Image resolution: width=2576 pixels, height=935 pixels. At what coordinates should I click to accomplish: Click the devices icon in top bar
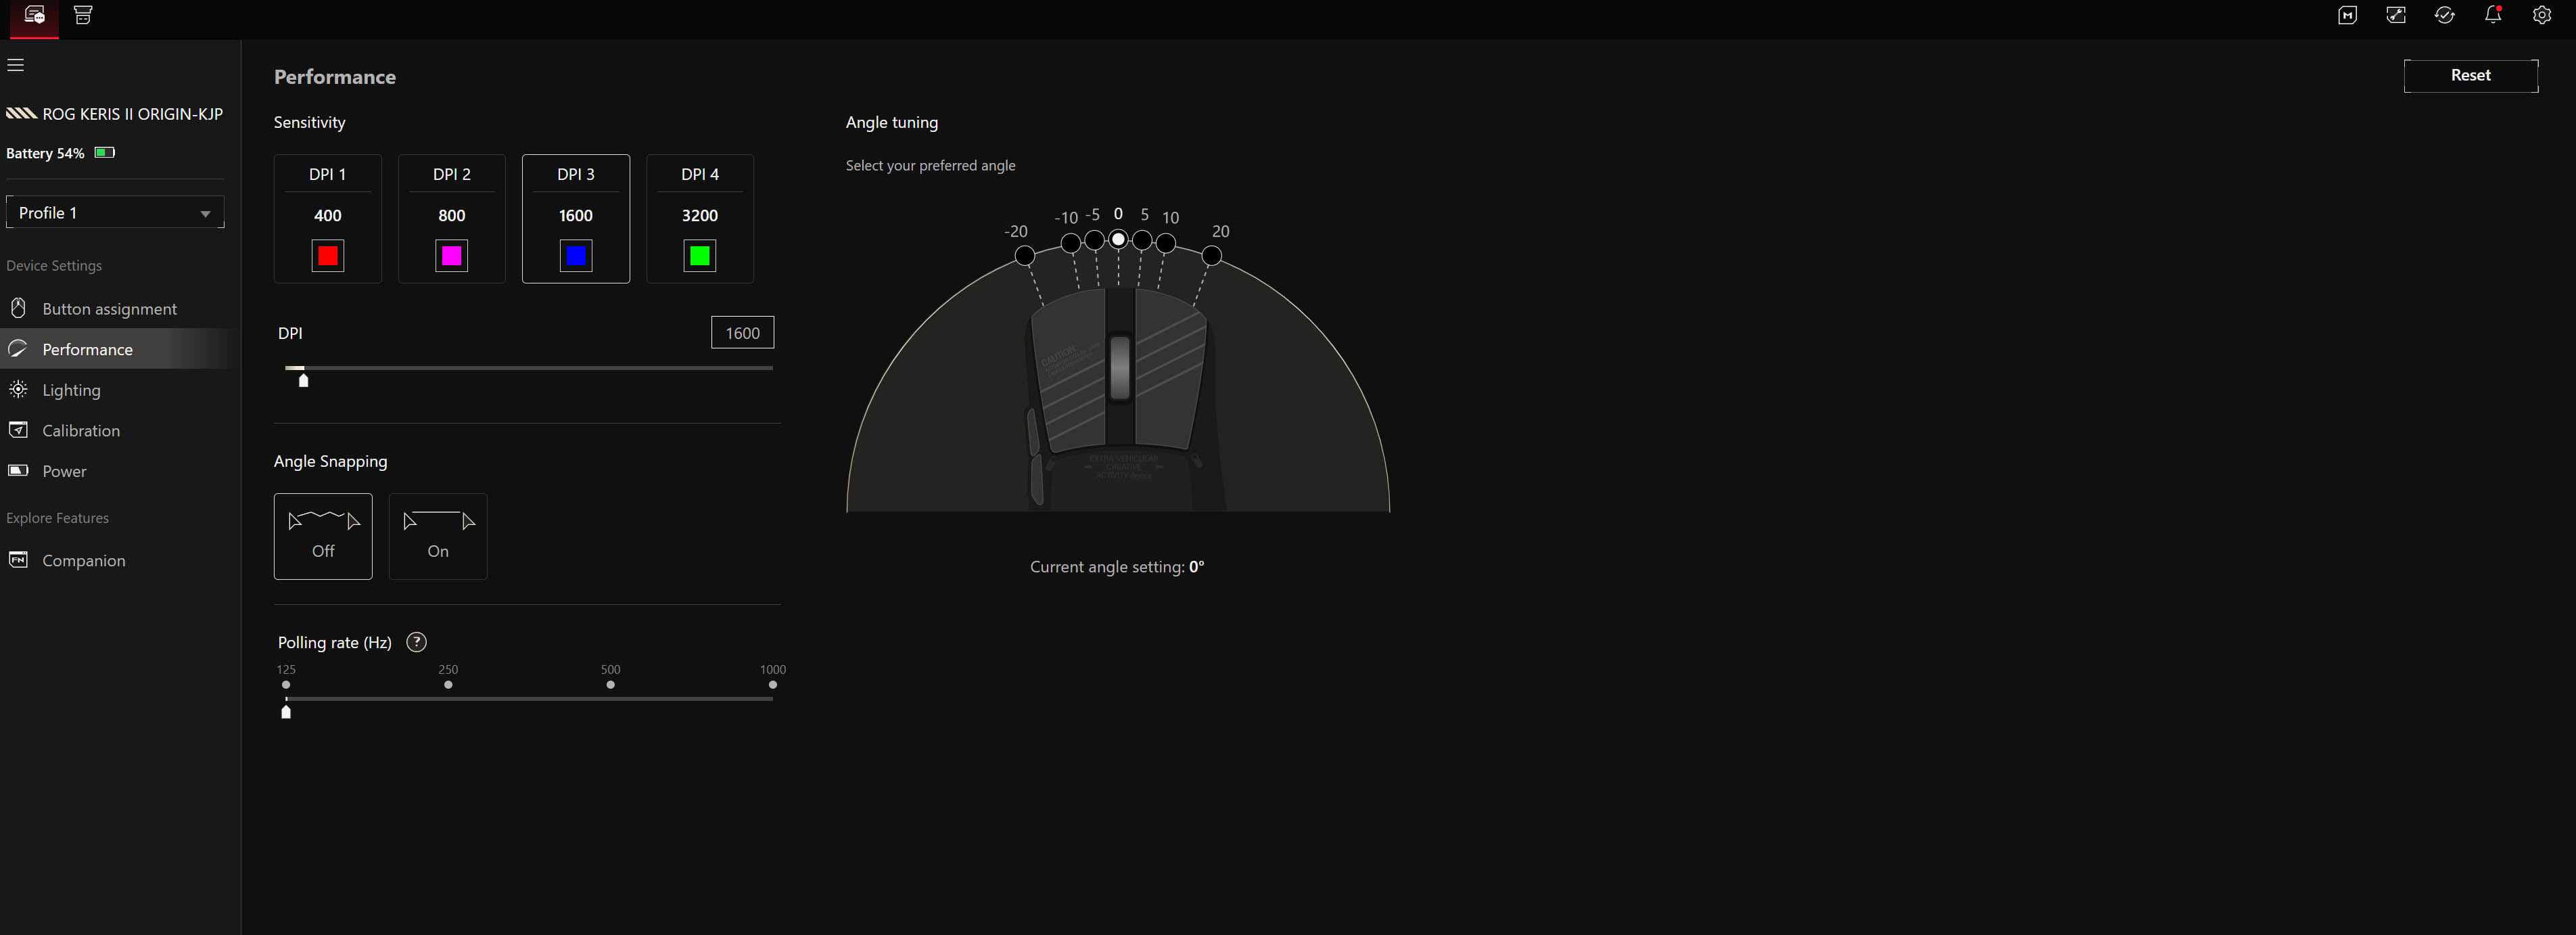click(x=34, y=16)
